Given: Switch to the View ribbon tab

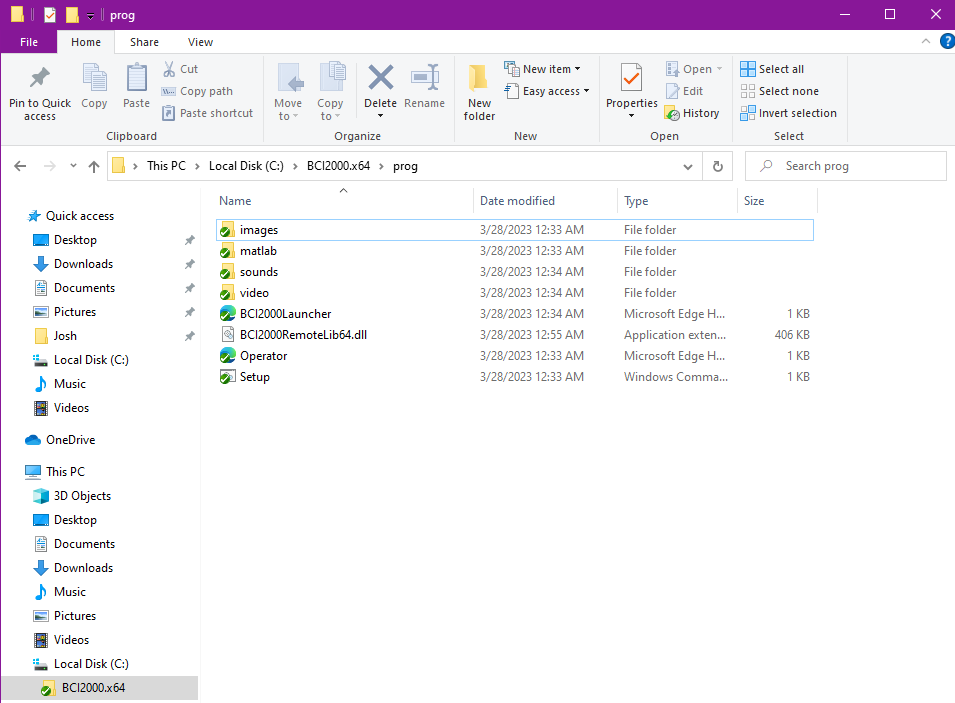Looking at the screenshot, I should click(200, 42).
